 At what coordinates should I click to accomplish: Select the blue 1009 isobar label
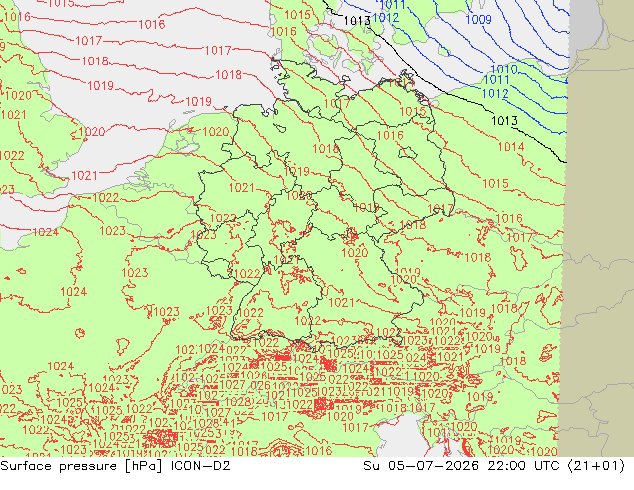click(478, 19)
